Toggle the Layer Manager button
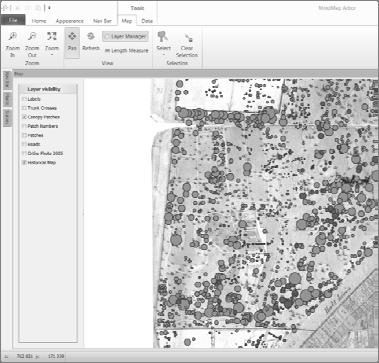The width and height of the screenshot is (379, 363). (x=125, y=36)
